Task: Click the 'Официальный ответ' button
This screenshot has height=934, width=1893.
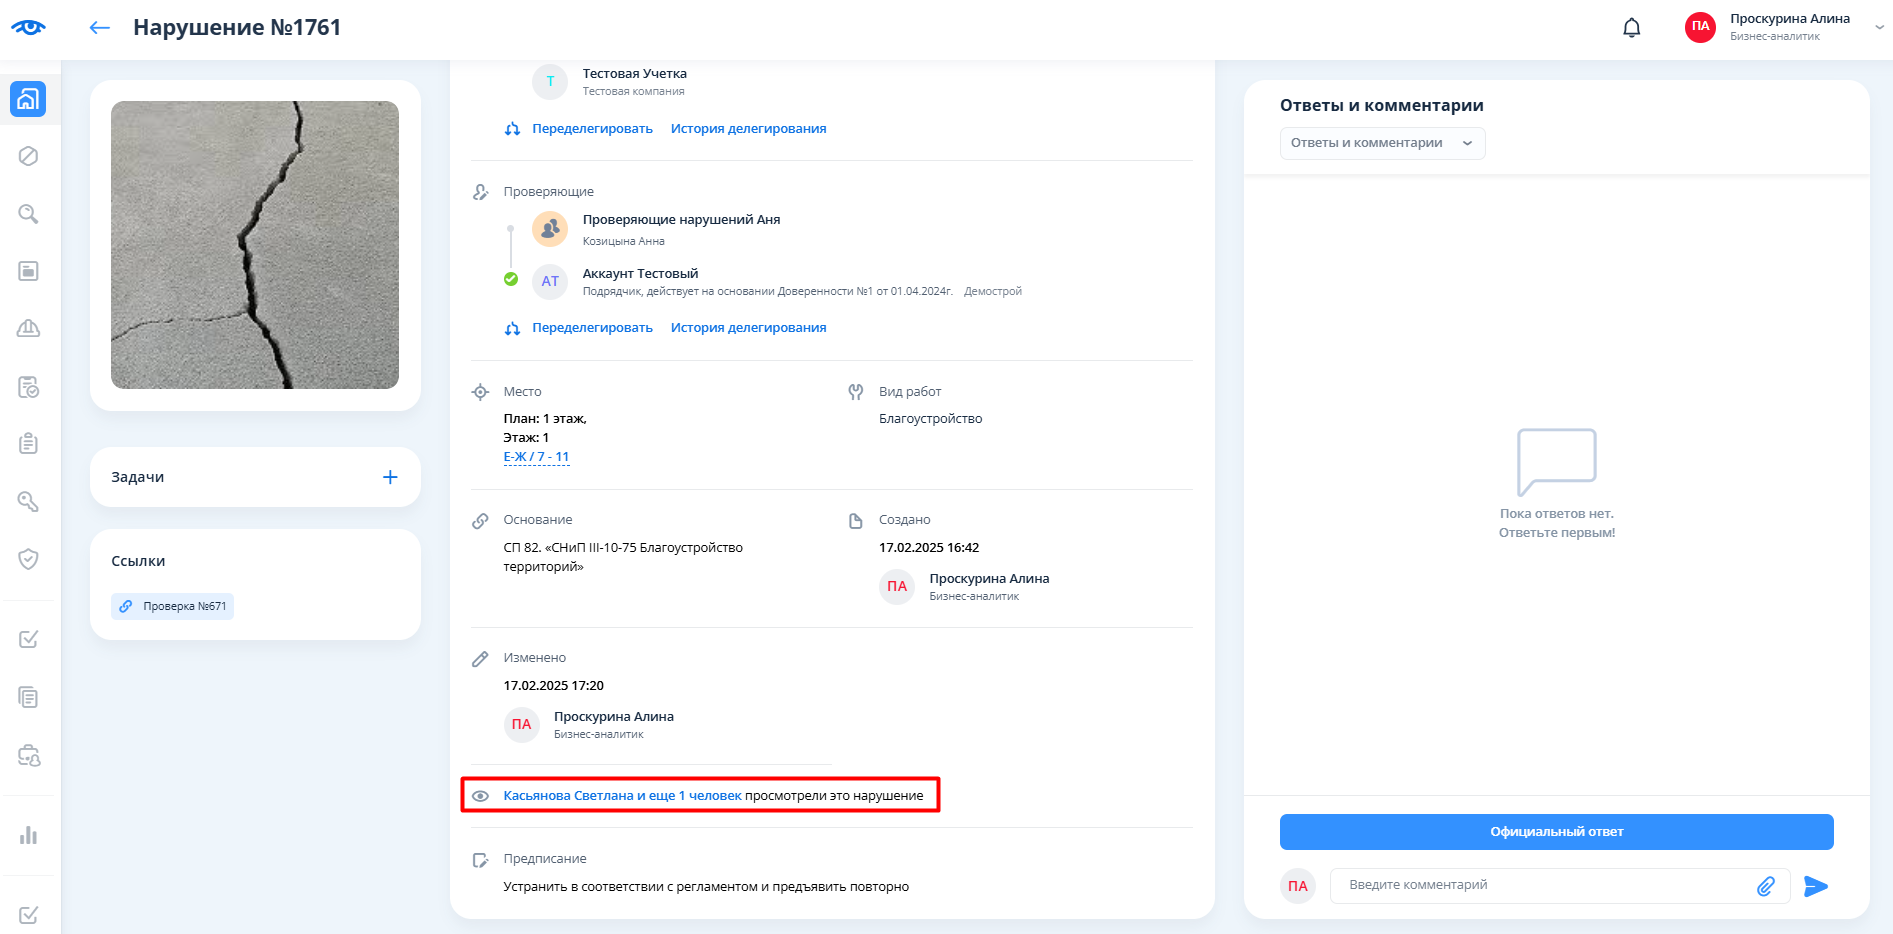Action: pyautogui.click(x=1556, y=832)
